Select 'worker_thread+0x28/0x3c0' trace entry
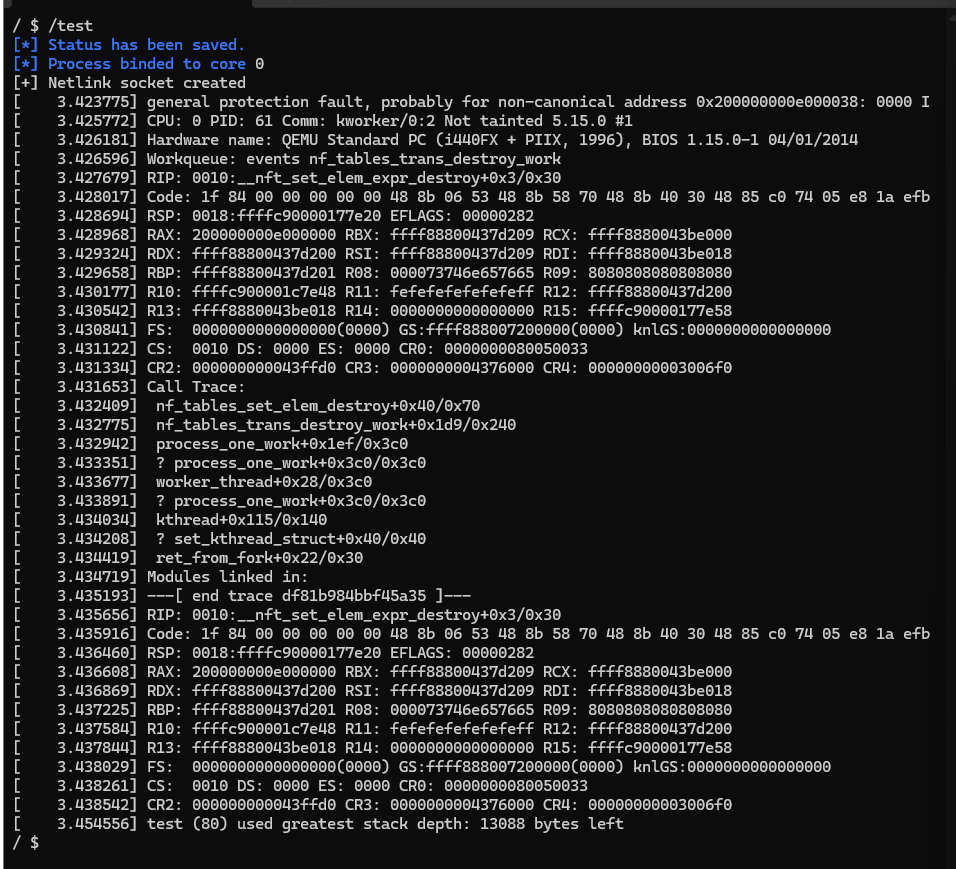Image resolution: width=956 pixels, height=869 pixels. [264, 482]
